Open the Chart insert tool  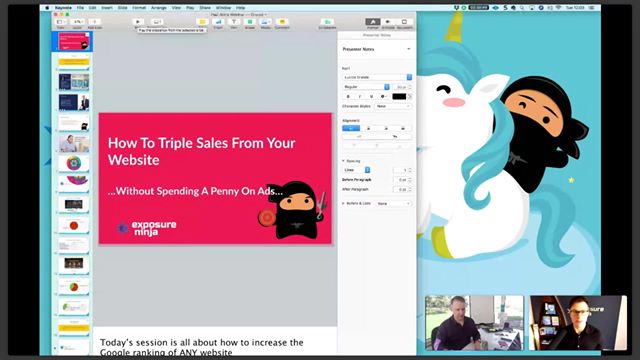tap(218, 22)
